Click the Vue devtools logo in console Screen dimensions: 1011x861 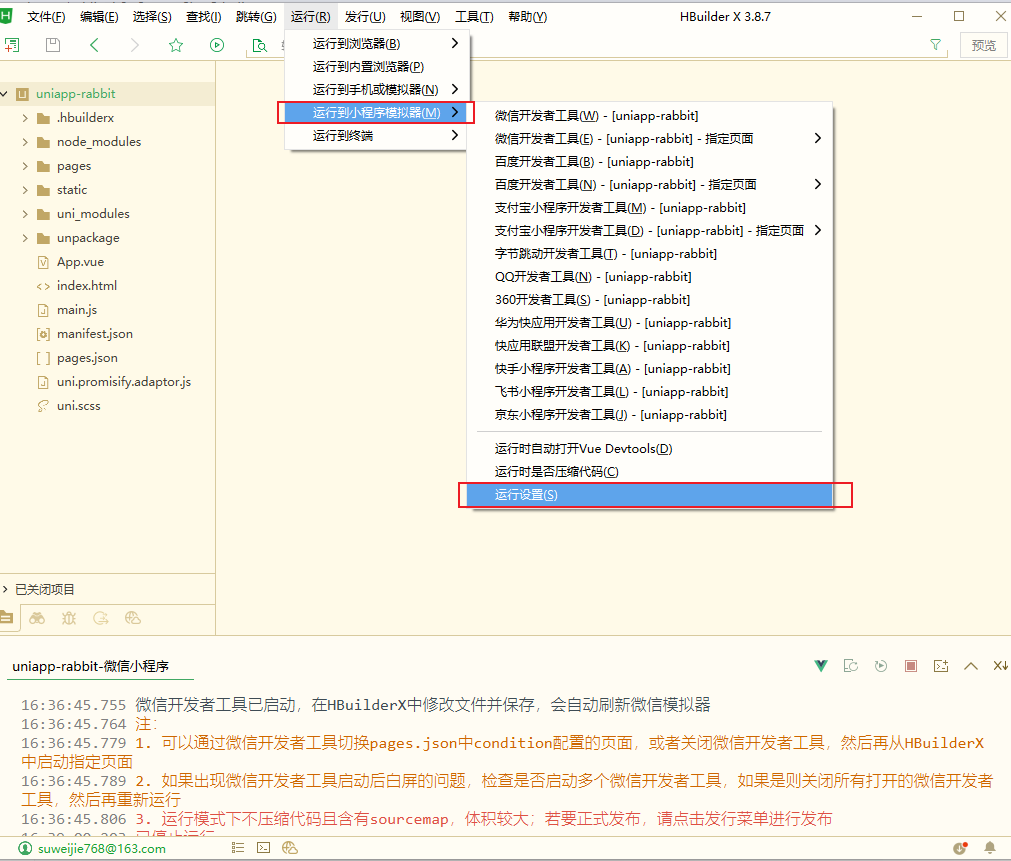821,666
